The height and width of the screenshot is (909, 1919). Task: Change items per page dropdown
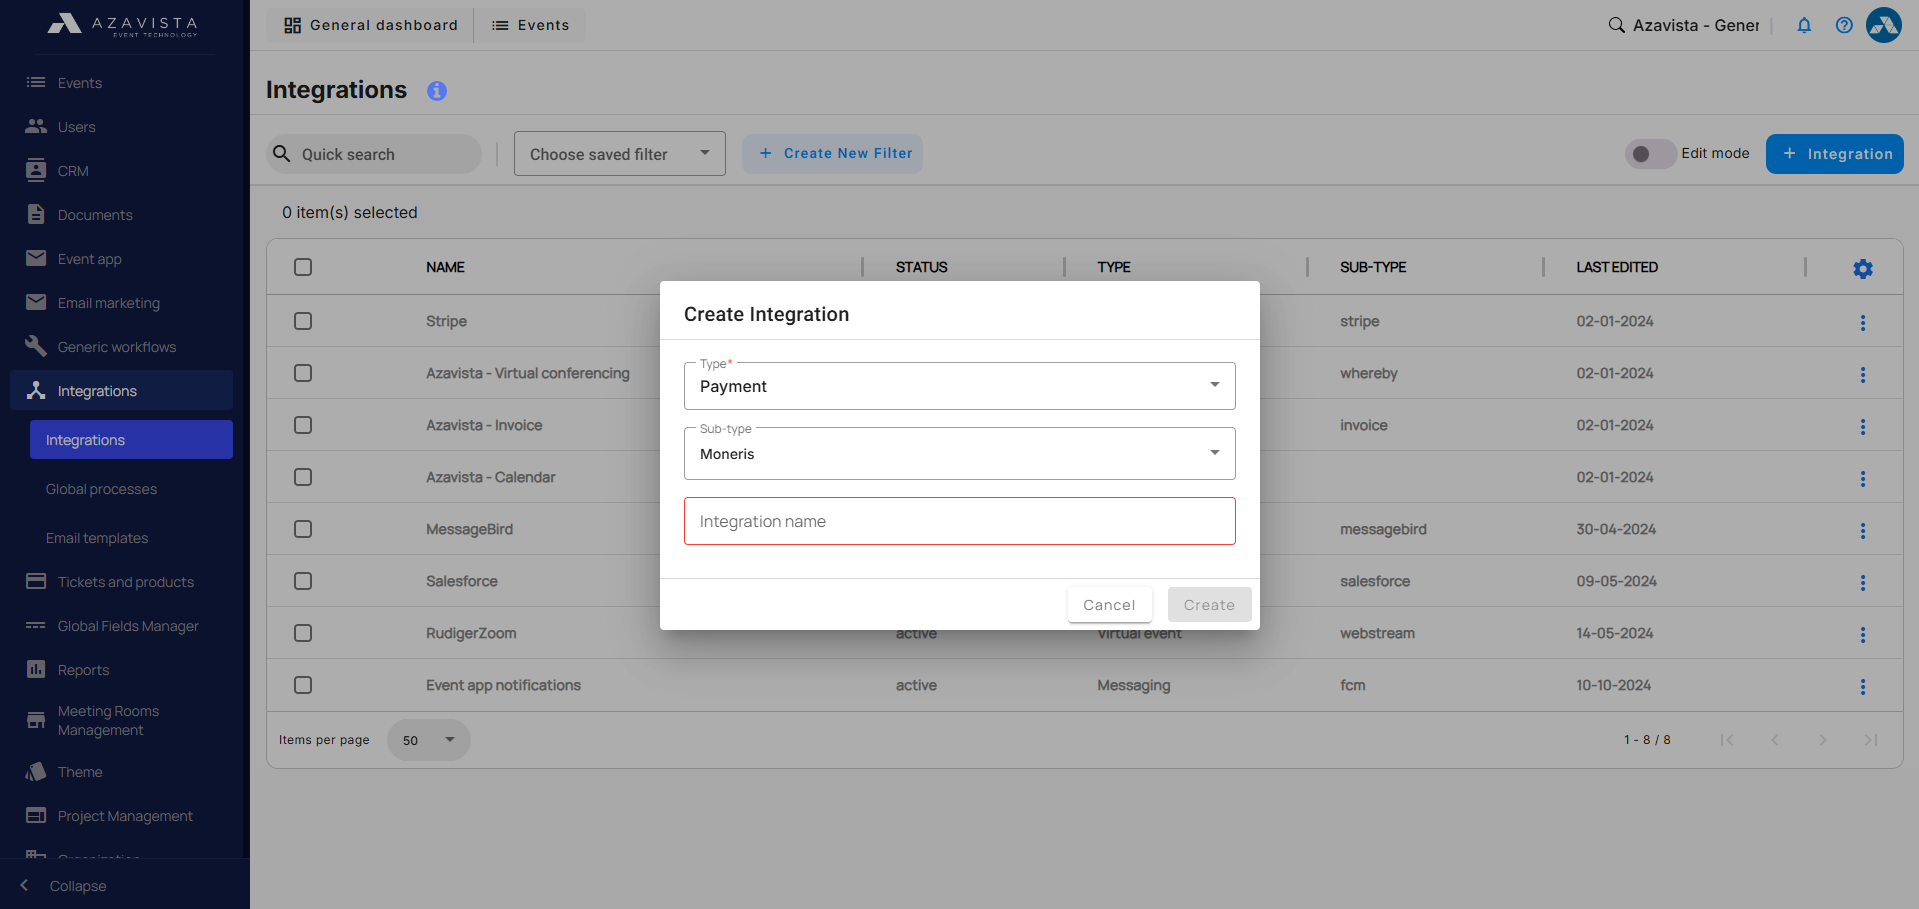(429, 740)
